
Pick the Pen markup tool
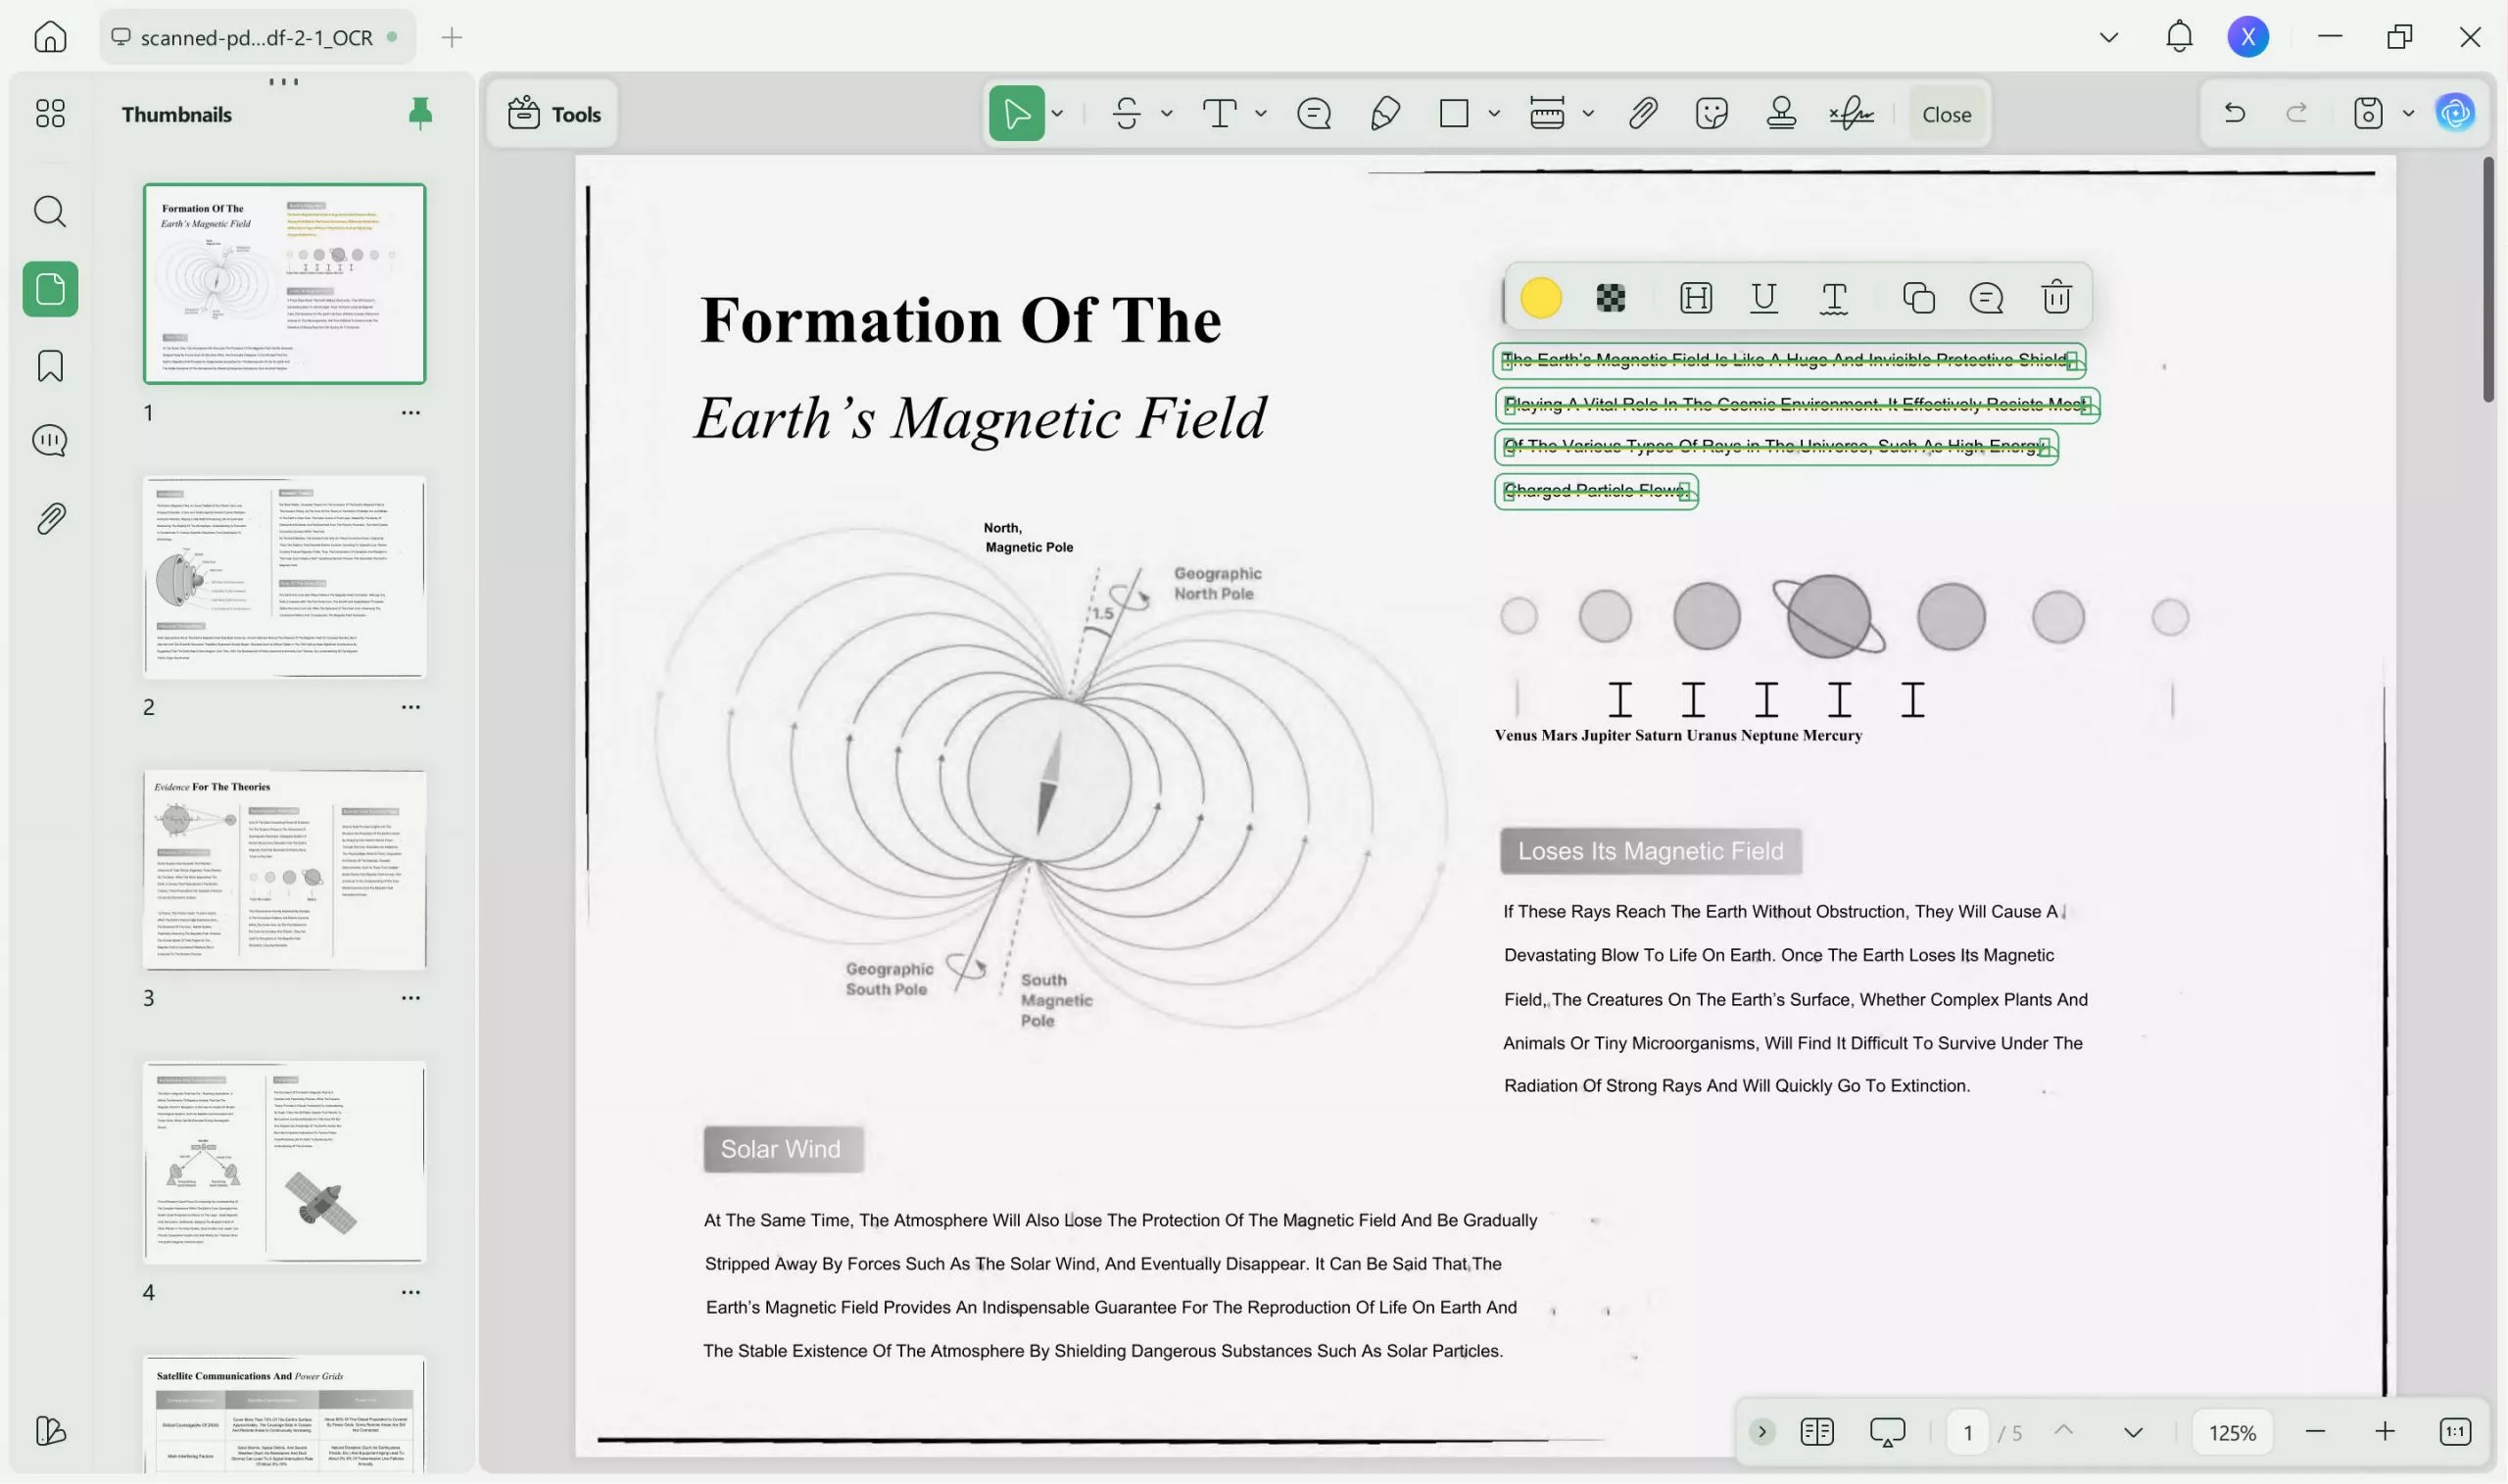pos(1385,113)
